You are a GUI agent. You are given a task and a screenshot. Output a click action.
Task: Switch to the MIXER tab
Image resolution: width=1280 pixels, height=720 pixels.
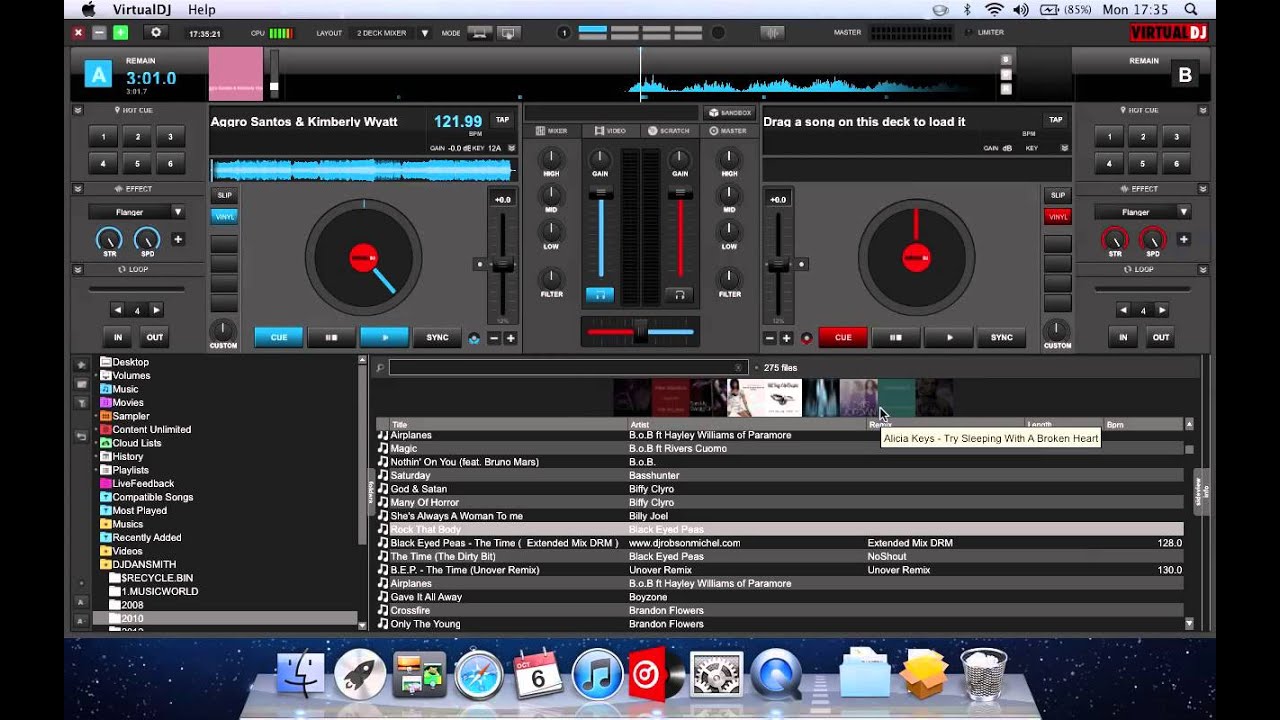pos(551,131)
